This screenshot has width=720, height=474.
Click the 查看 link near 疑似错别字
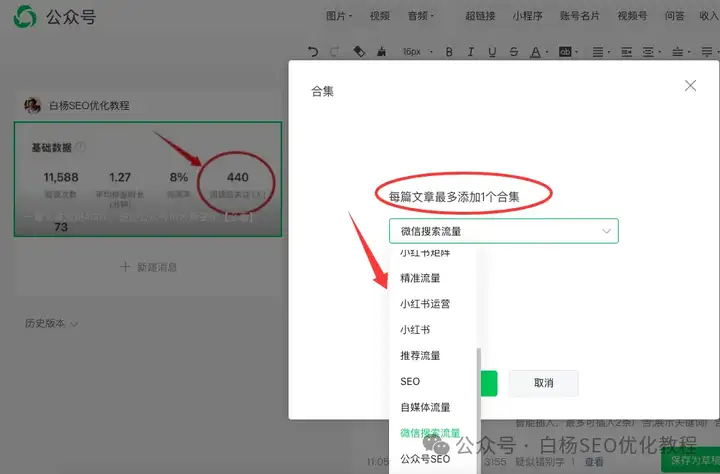594,462
